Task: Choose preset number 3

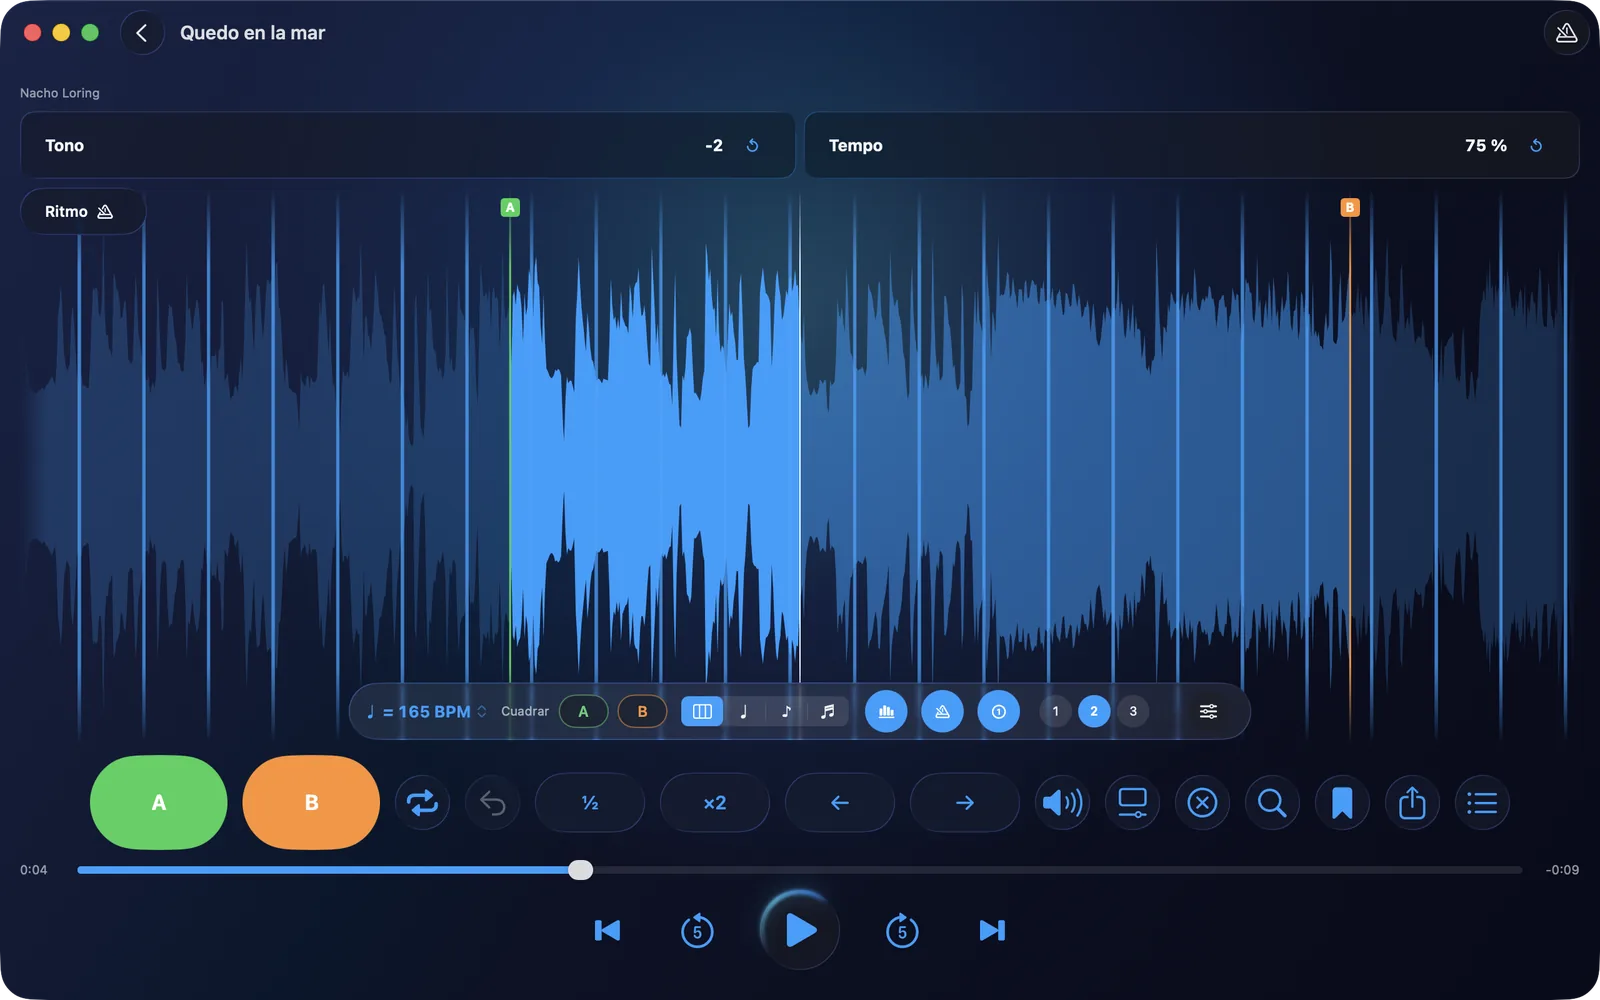Action: point(1133,712)
